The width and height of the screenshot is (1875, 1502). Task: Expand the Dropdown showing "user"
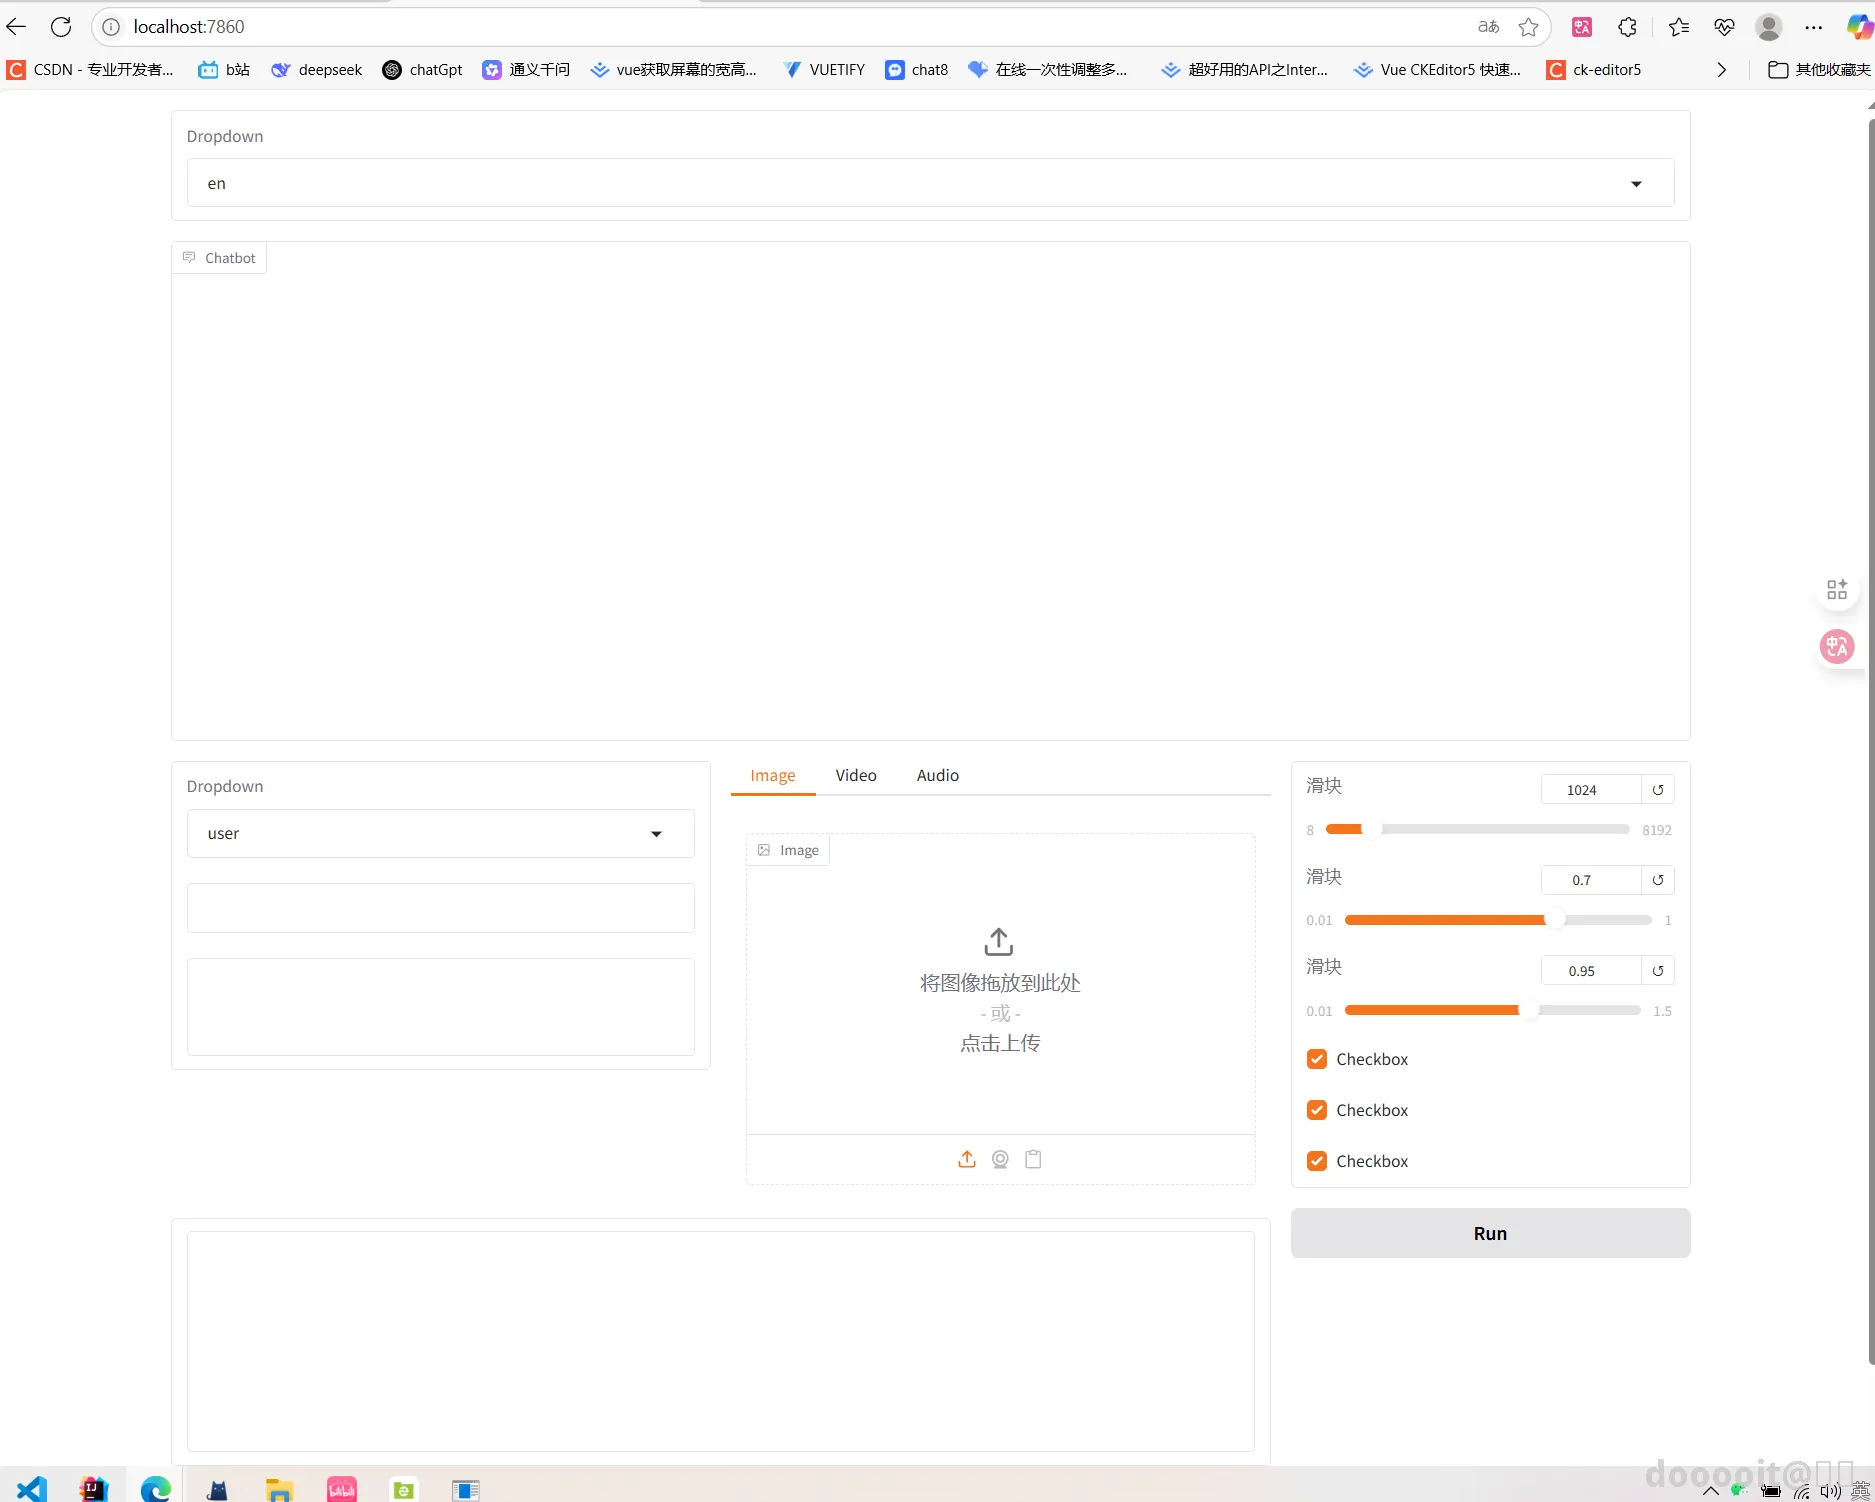click(440, 833)
